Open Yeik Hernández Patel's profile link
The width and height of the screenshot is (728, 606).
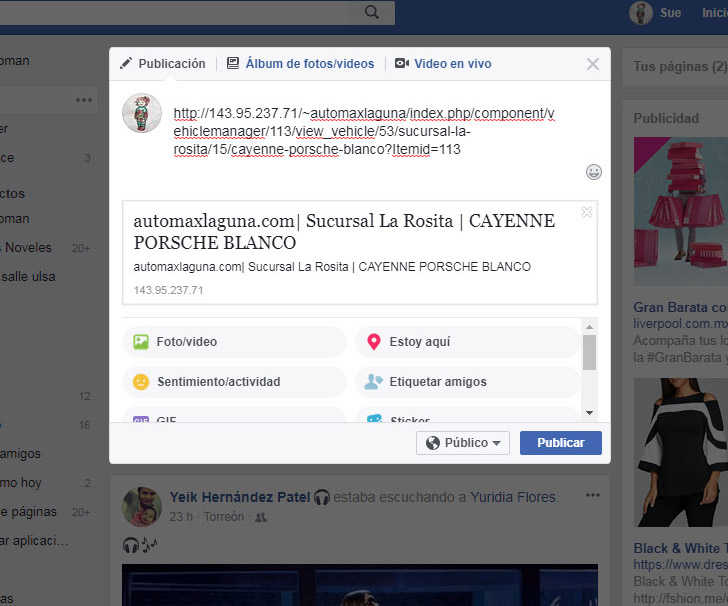coord(240,497)
